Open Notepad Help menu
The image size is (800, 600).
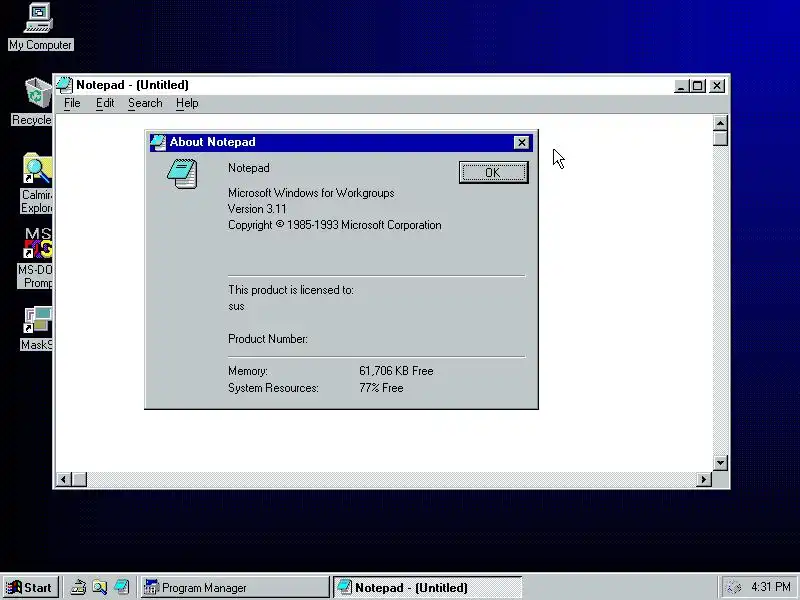pos(187,103)
